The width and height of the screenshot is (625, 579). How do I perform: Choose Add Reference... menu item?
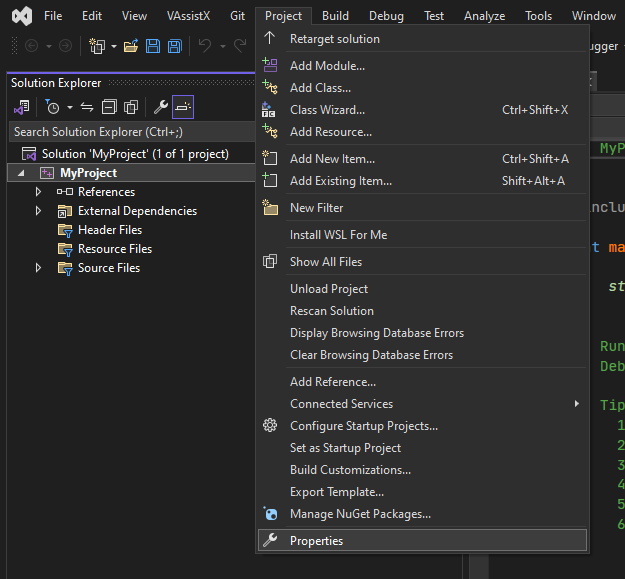tap(423, 382)
